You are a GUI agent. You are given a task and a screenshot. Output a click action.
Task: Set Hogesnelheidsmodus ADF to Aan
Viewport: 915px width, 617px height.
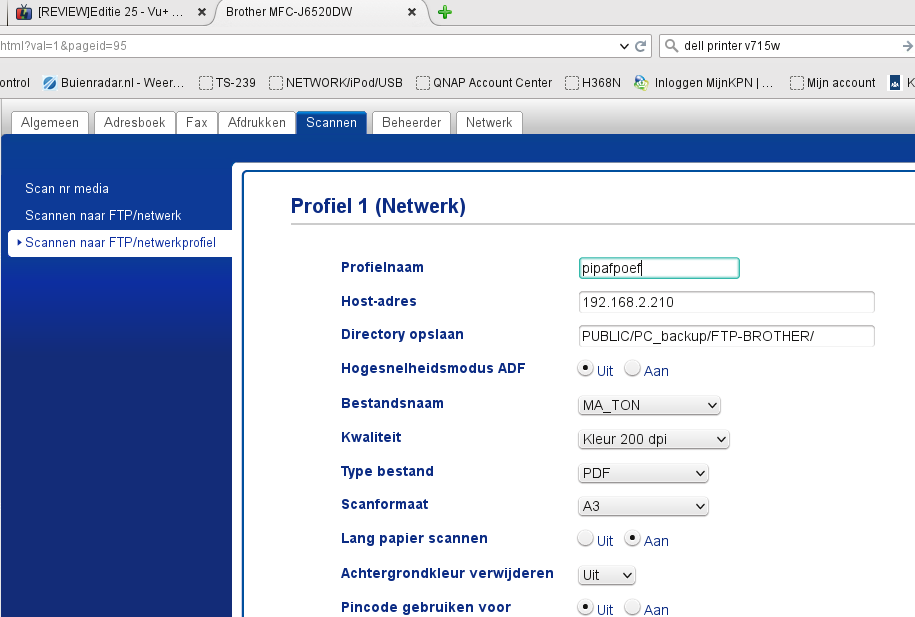coord(632,369)
